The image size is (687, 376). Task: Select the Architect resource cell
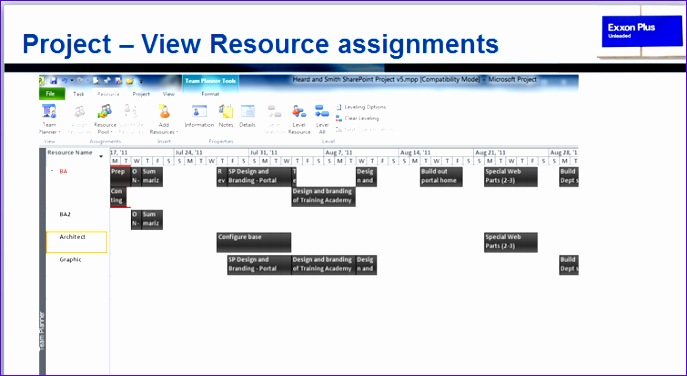[77, 242]
